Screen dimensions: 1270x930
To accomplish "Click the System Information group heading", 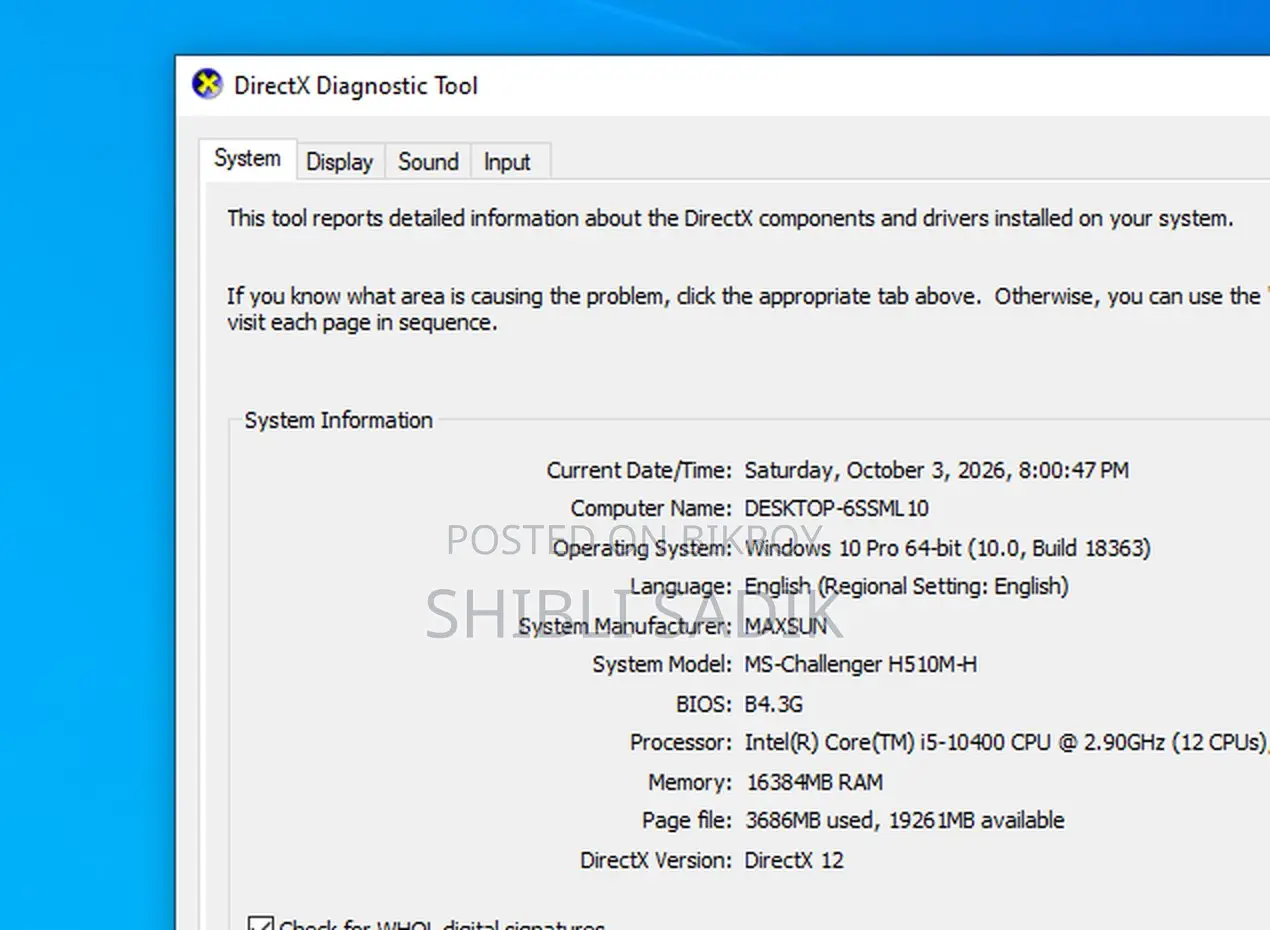I will [339, 421].
